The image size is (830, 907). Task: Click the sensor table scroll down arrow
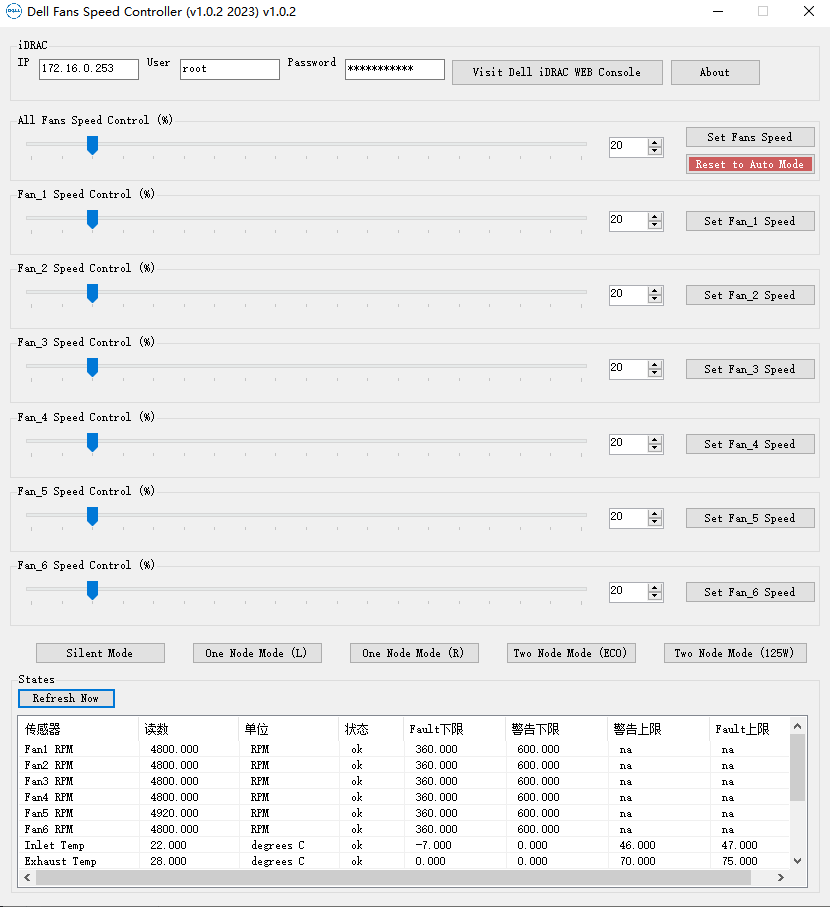pos(798,861)
